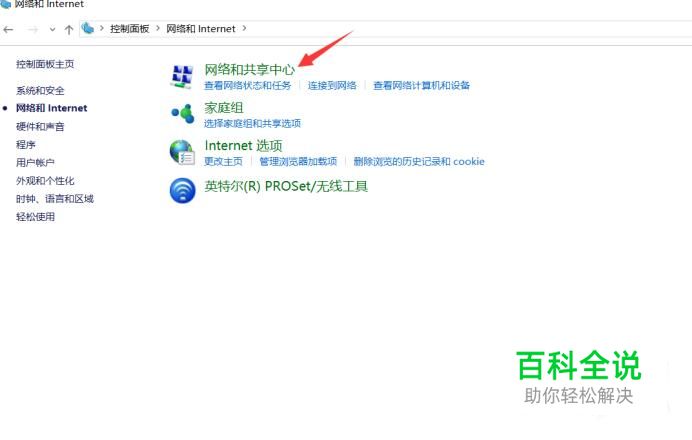
Task: Select 硬件和声音 in sidebar
Action: (40, 127)
